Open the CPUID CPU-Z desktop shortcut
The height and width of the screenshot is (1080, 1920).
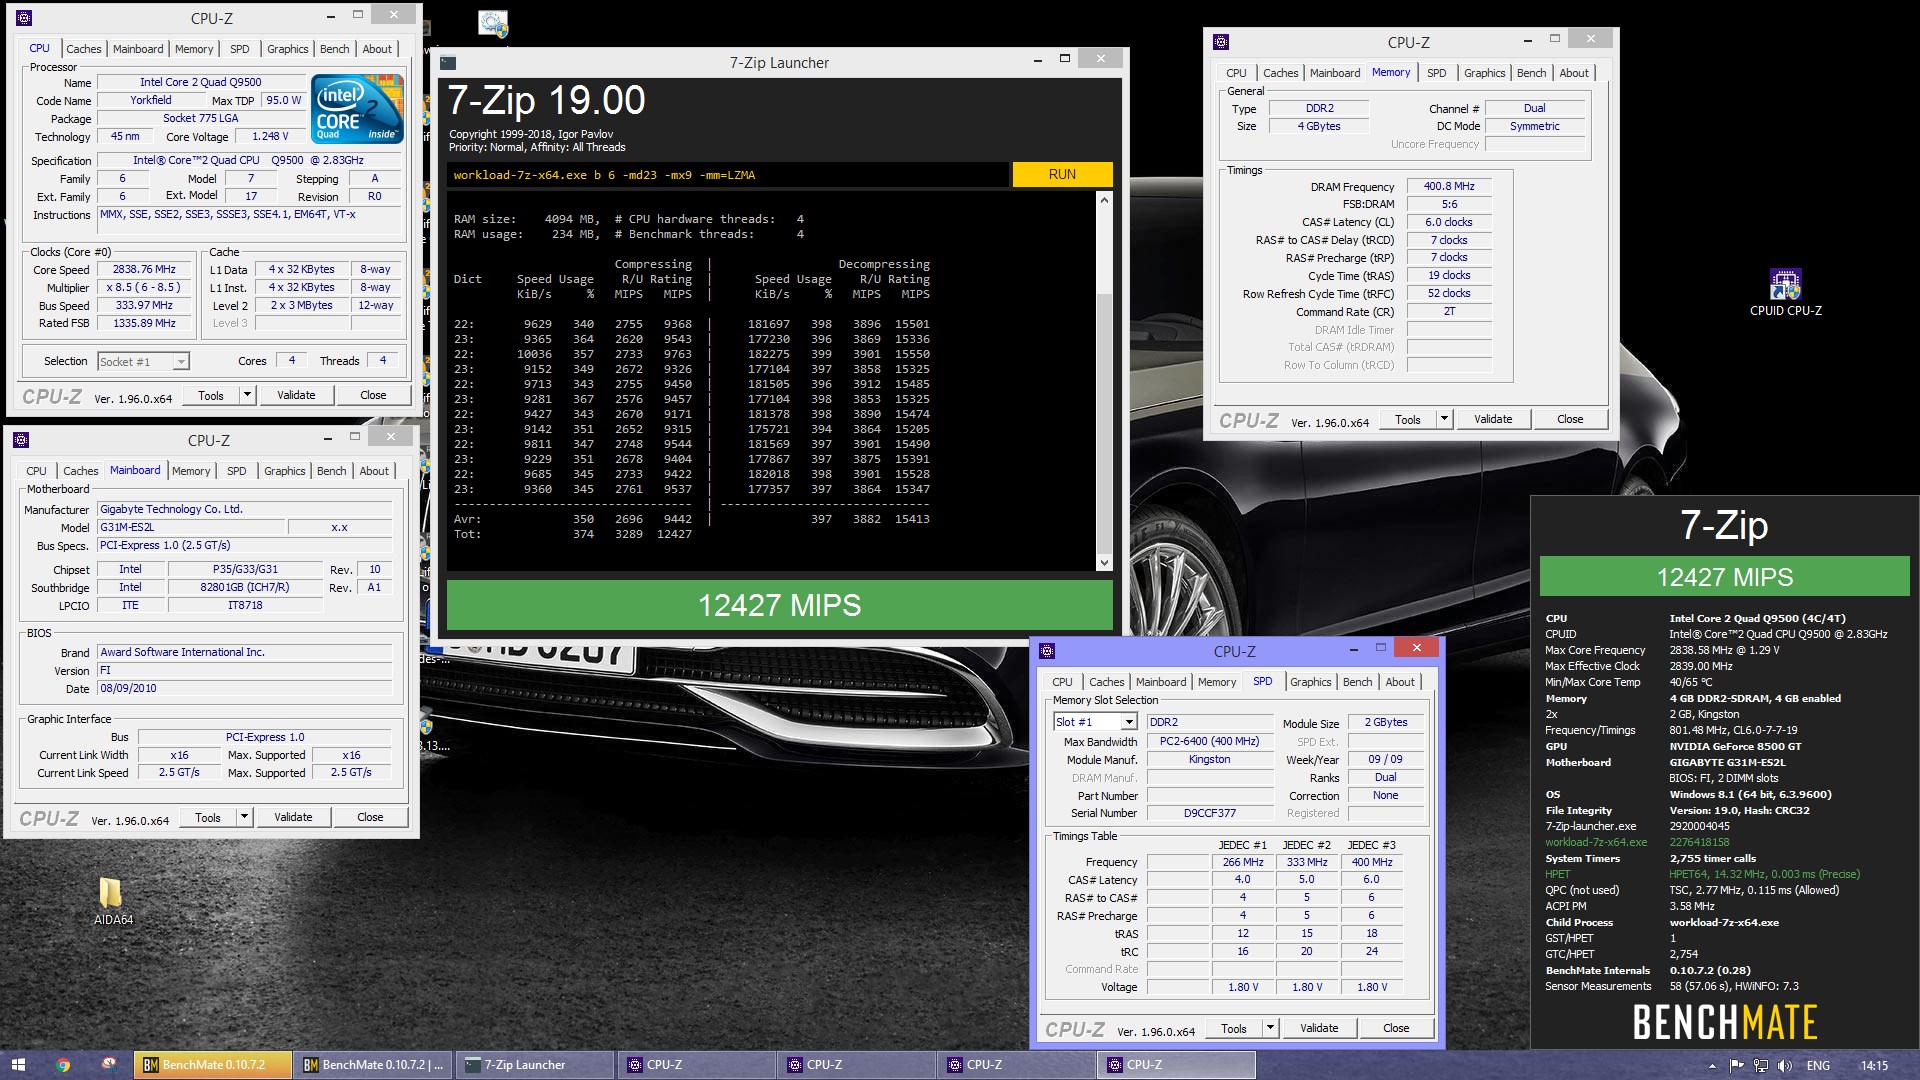tap(1785, 293)
